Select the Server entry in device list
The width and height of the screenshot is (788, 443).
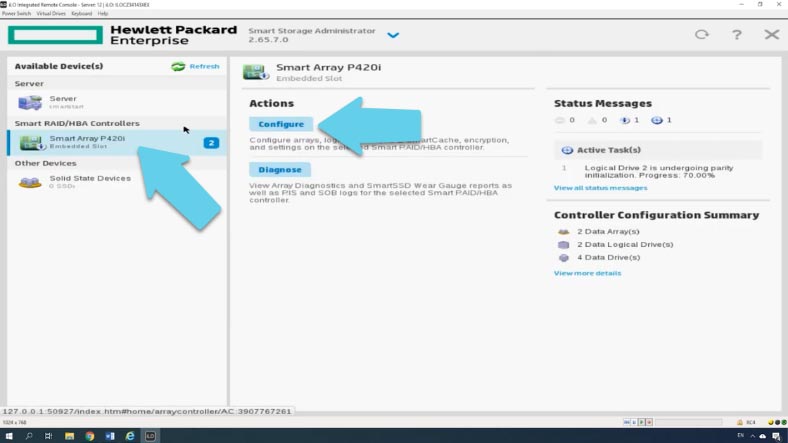117,102
